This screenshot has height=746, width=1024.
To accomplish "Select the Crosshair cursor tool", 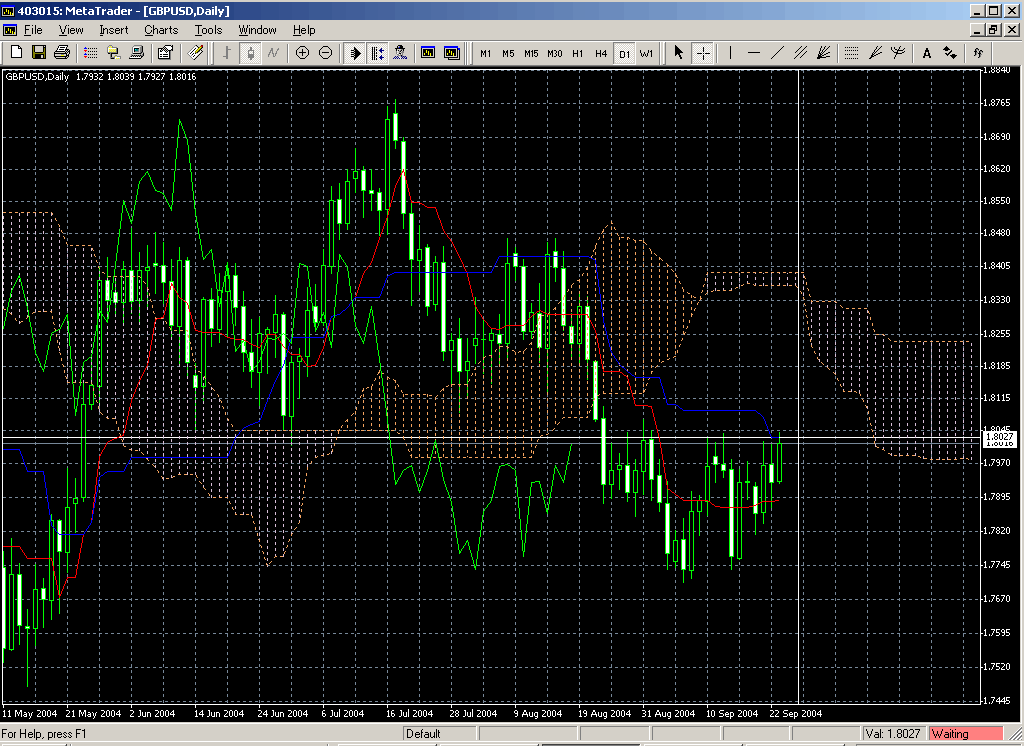I will (703, 53).
